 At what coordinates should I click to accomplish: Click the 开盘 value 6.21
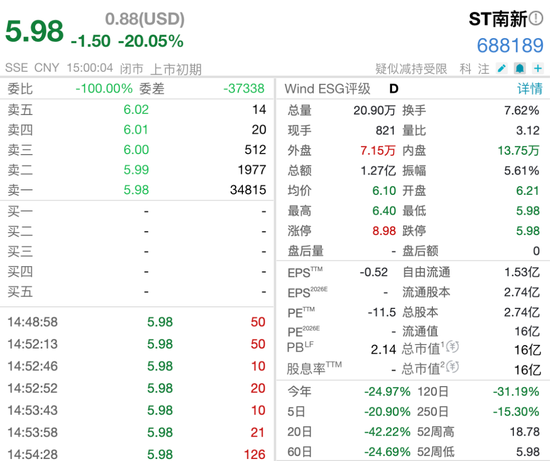(x=528, y=191)
